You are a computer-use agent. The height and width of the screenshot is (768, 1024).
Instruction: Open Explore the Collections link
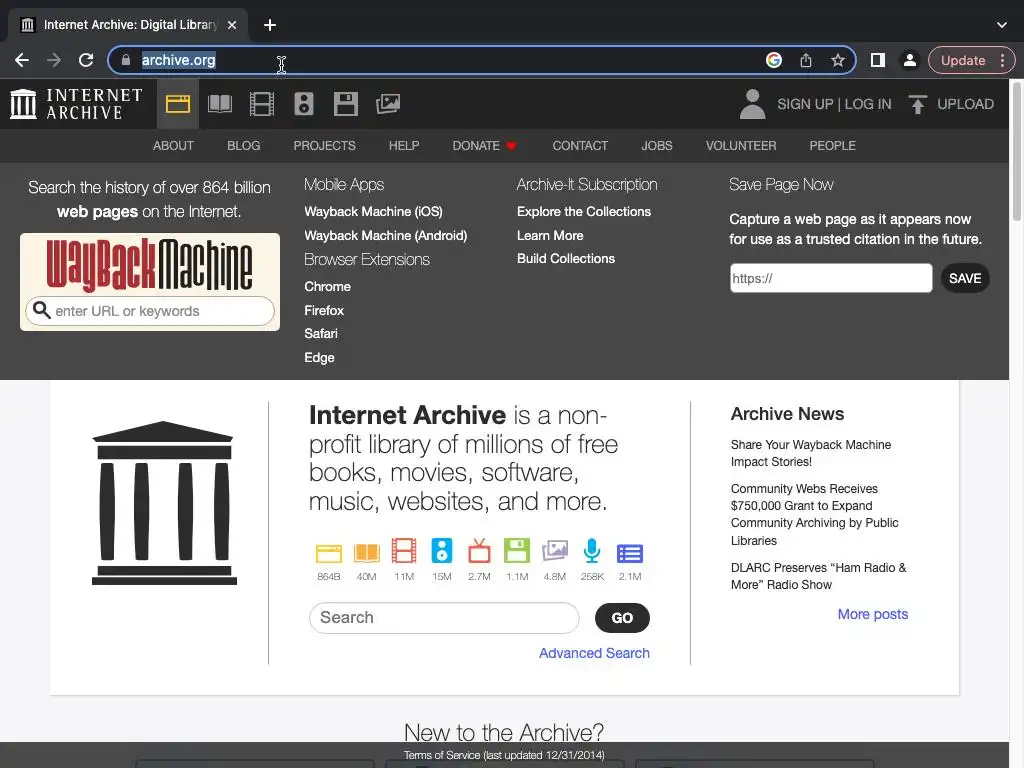click(584, 212)
